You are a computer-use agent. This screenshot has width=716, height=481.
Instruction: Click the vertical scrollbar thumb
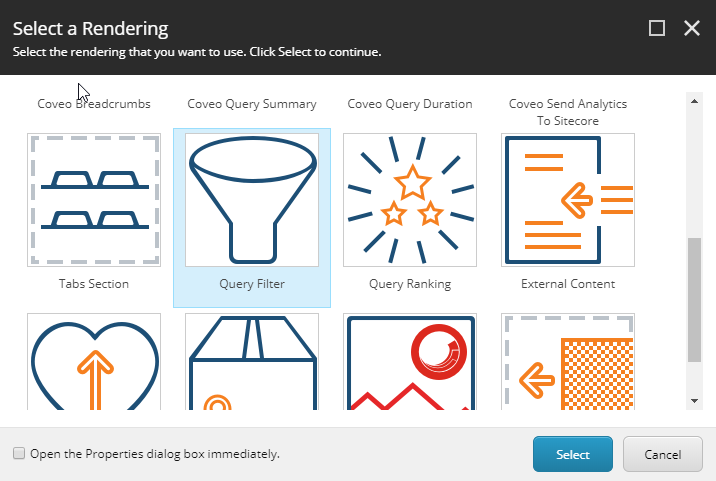(x=695, y=300)
